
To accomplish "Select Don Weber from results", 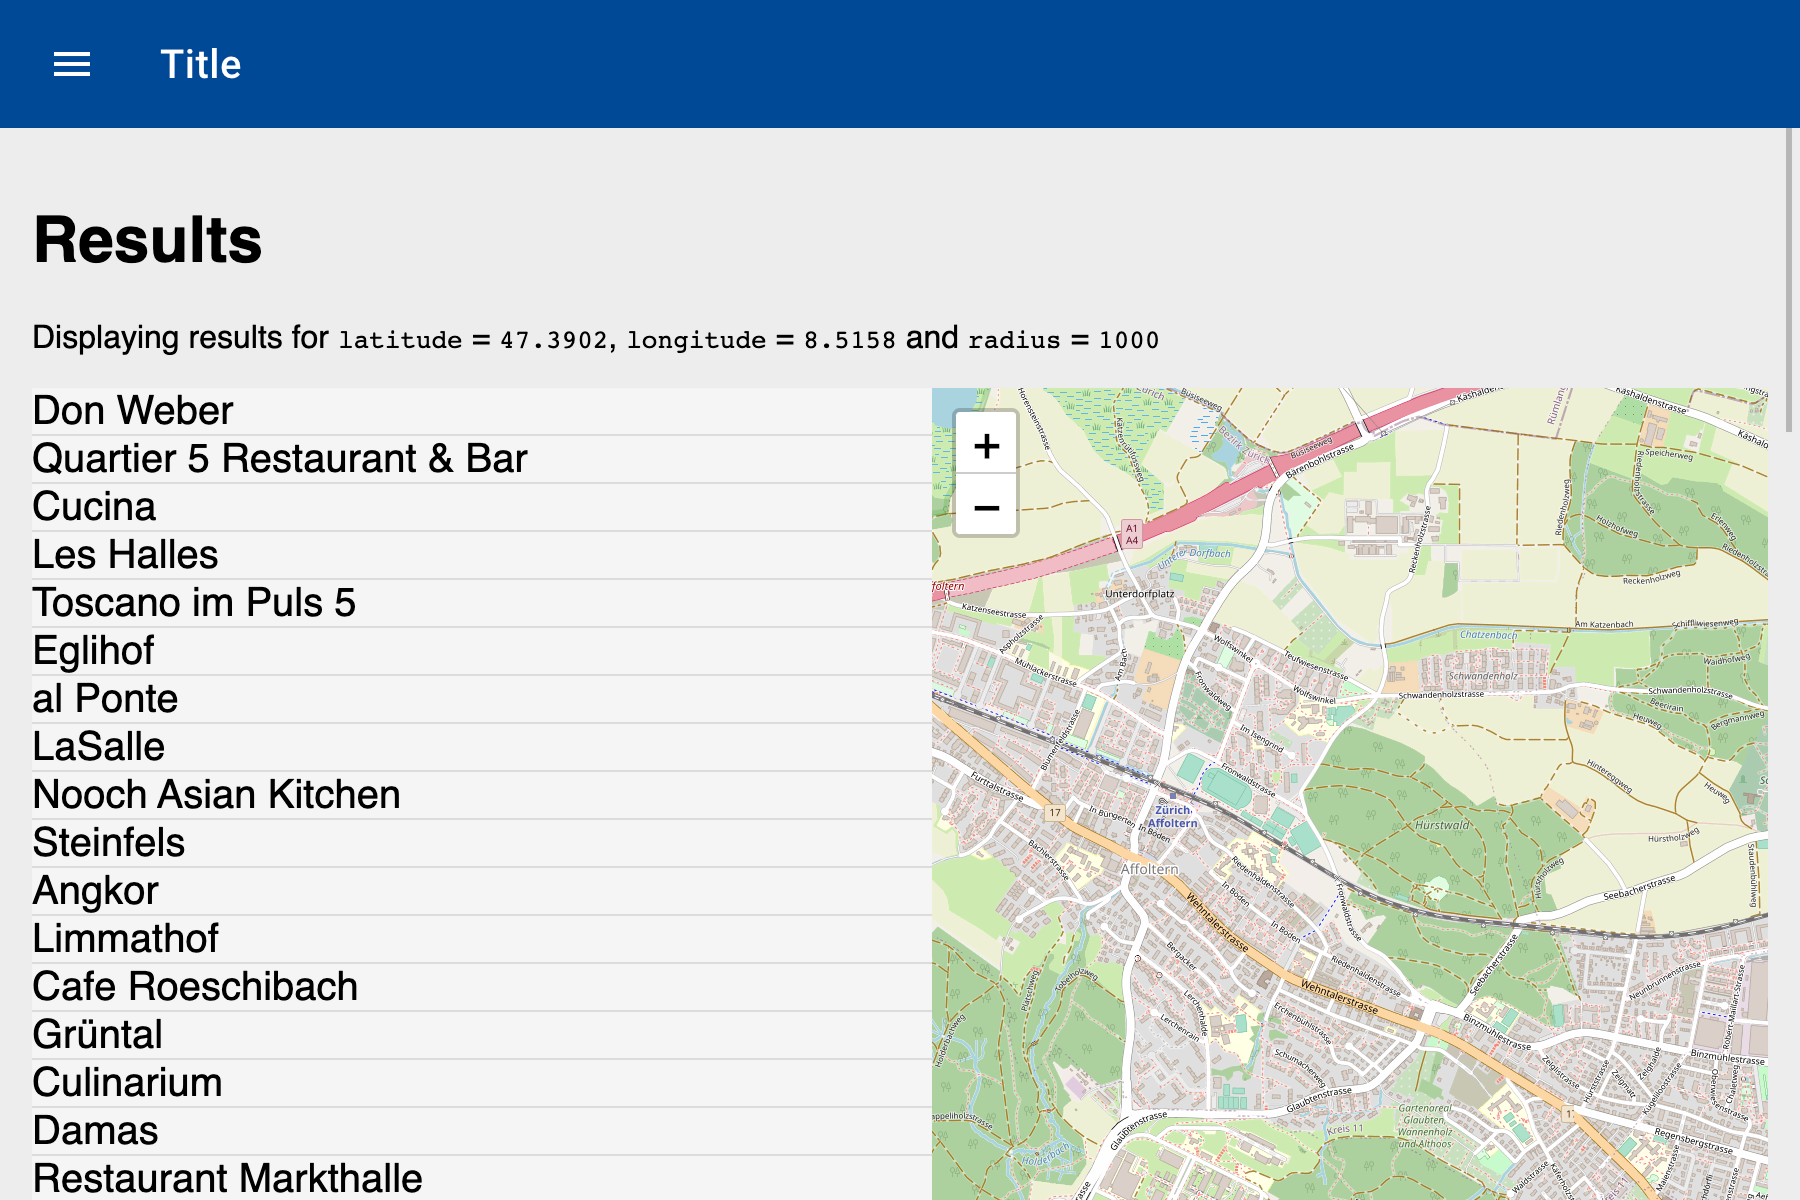I will [133, 411].
